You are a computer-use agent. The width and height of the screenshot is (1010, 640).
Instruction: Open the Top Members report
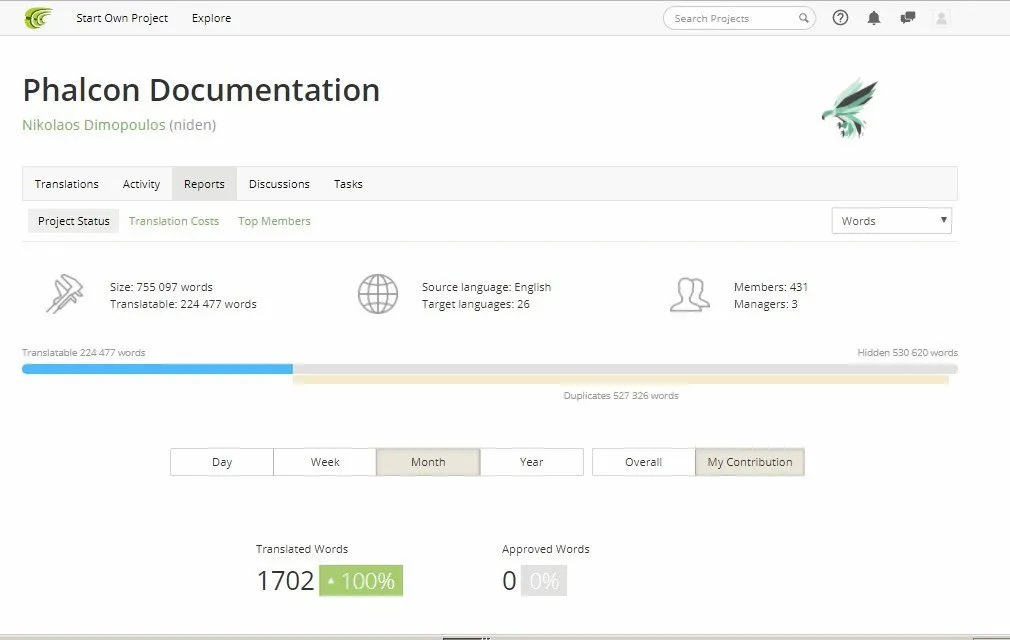tap(274, 221)
